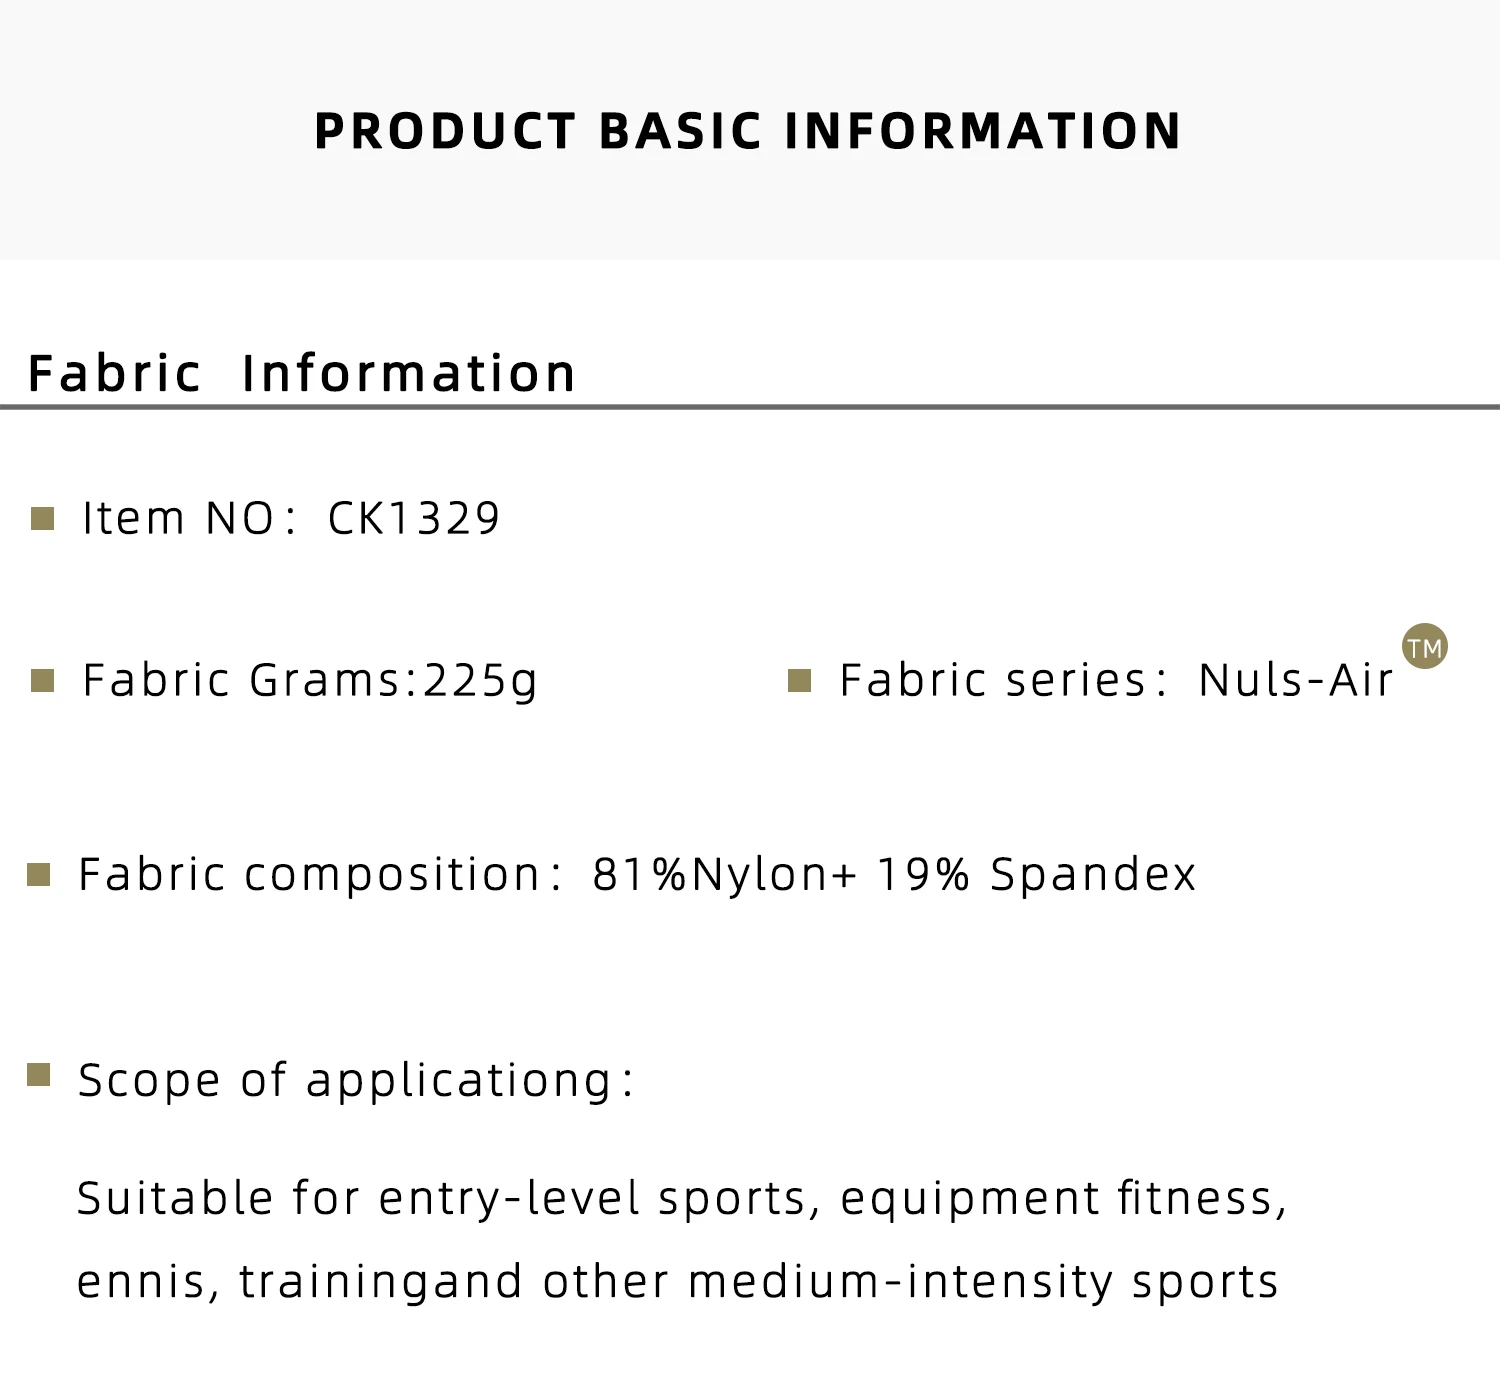1500x1400 pixels.
Task: Click the Fabric Grams:225g text
Action: coord(310,681)
